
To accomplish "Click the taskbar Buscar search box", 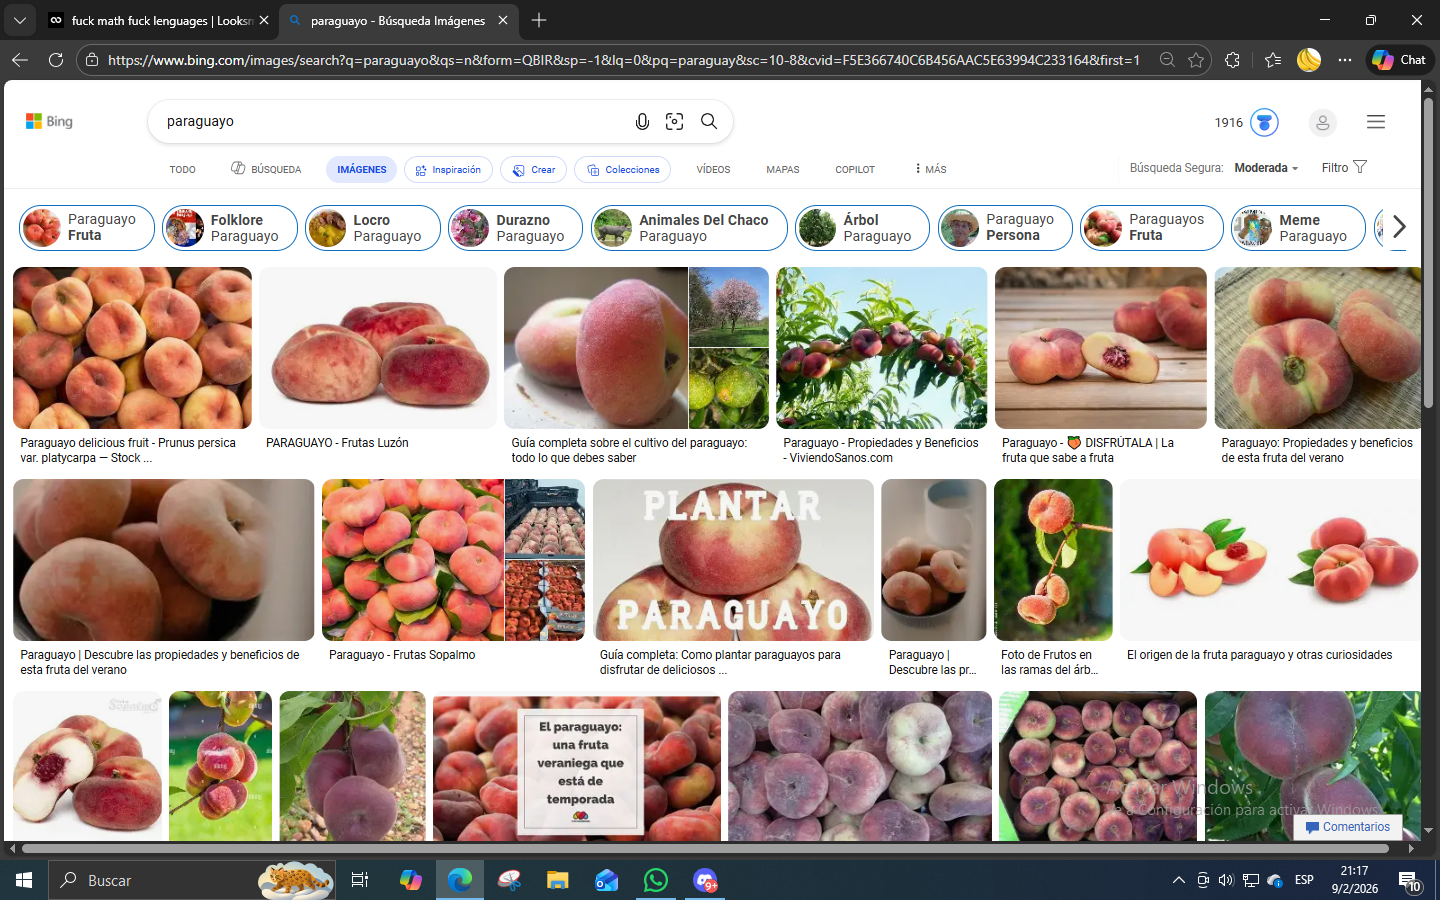I will tap(190, 880).
